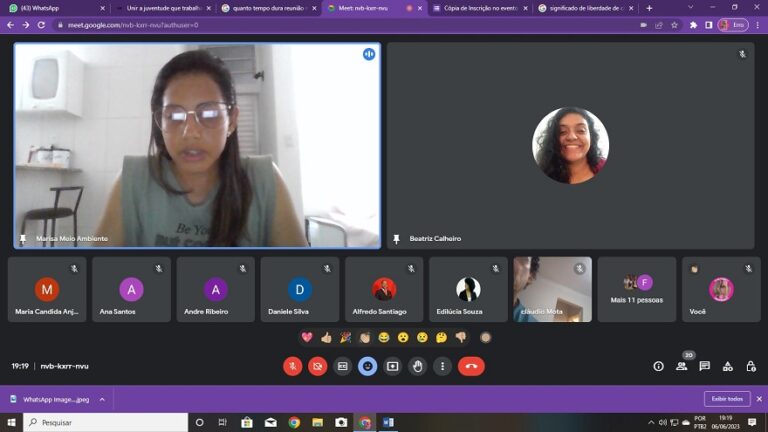This screenshot has height=432, width=768.
Task: Close the emoji reactions bar
Action: pos(367,366)
